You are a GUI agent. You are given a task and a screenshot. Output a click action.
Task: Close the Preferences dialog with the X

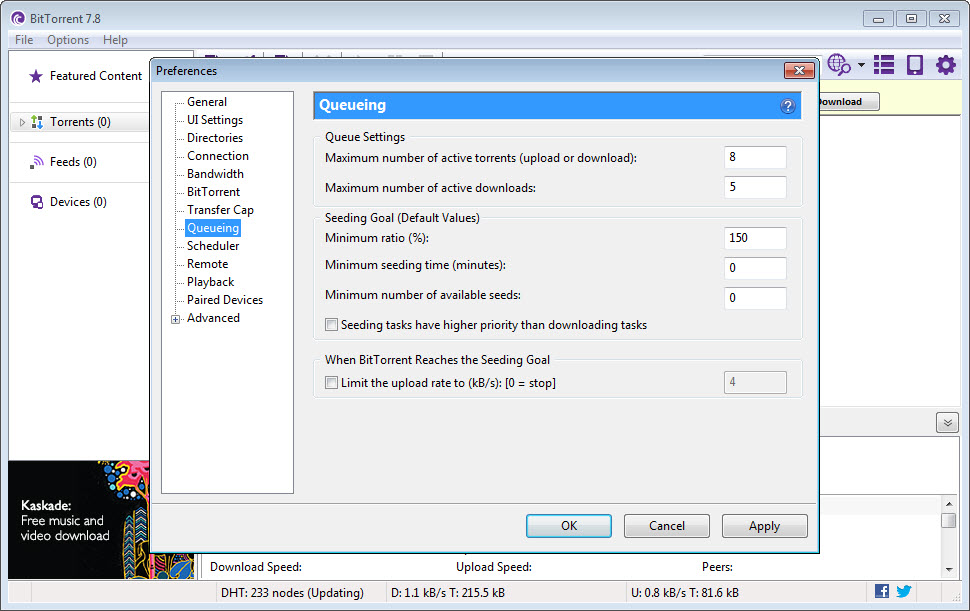click(799, 70)
